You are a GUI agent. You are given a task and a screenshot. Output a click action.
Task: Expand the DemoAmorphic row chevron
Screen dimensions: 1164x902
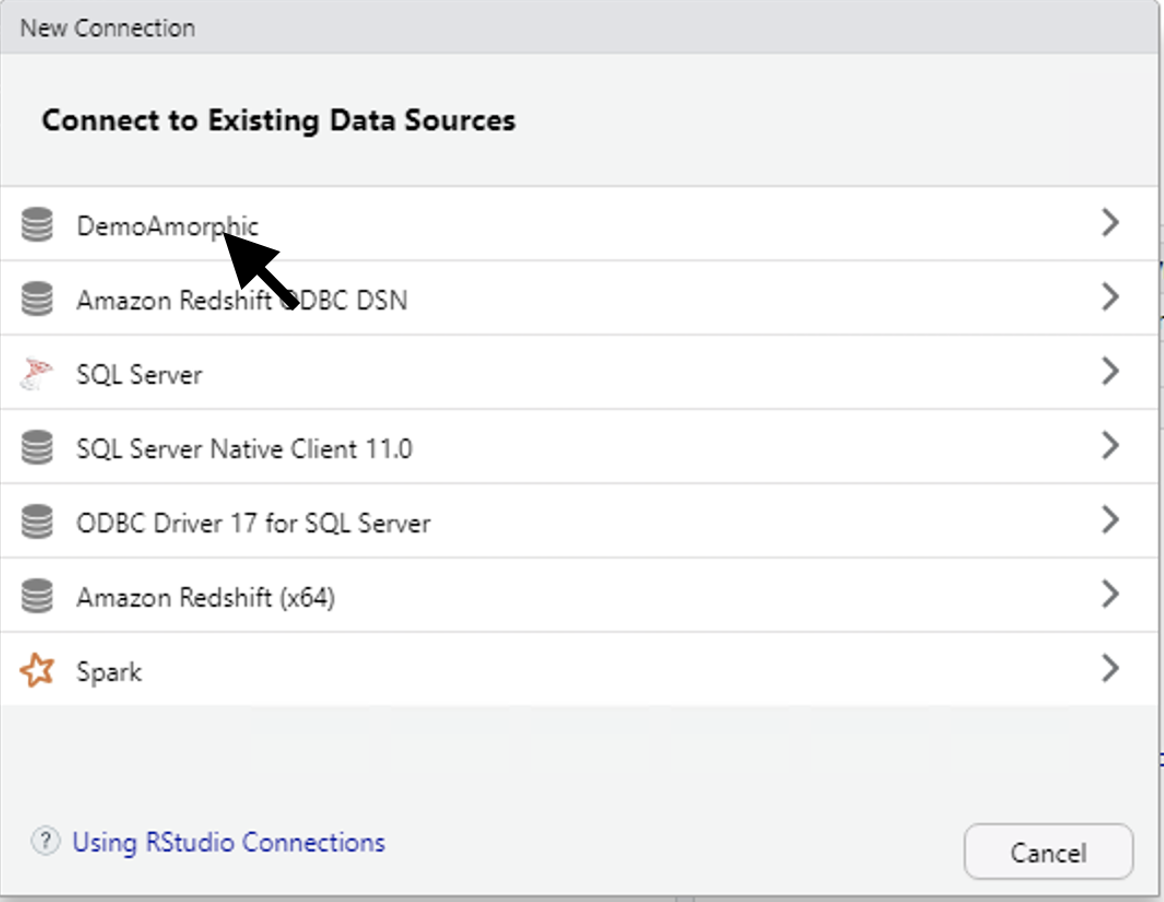click(x=1111, y=223)
